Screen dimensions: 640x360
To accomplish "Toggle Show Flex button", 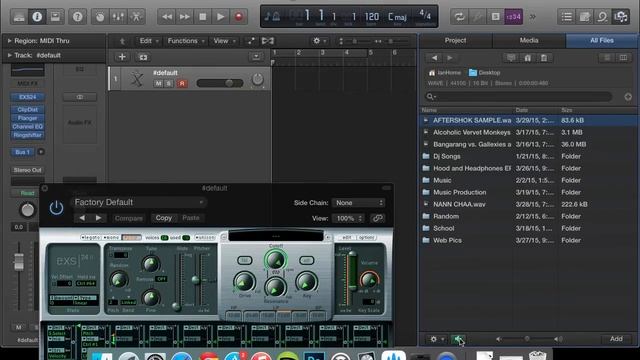I will coord(268,41).
